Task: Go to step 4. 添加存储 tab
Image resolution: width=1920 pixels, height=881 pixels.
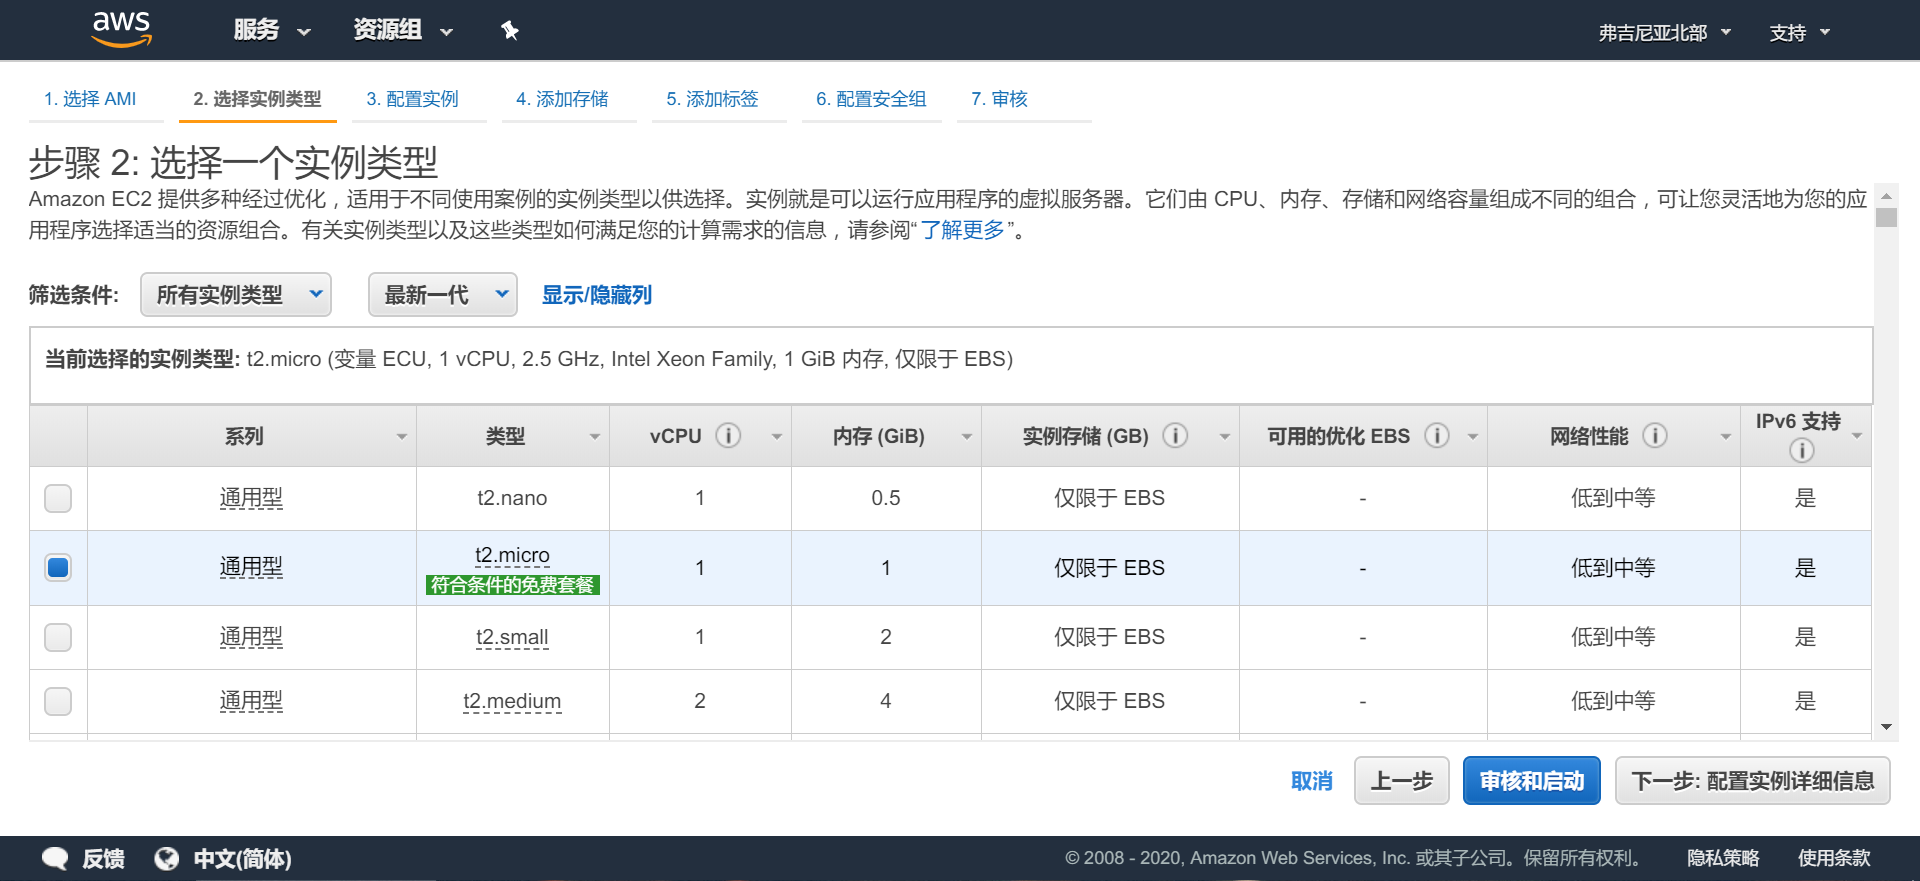Action: pyautogui.click(x=562, y=99)
